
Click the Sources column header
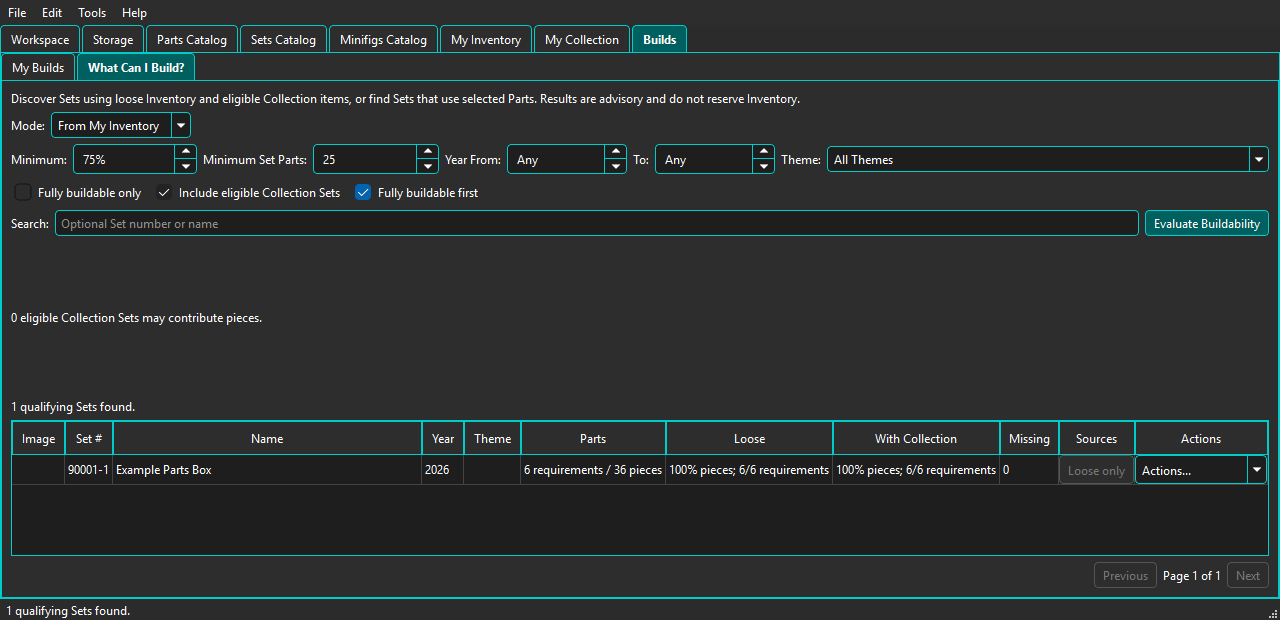point(1097,439)
